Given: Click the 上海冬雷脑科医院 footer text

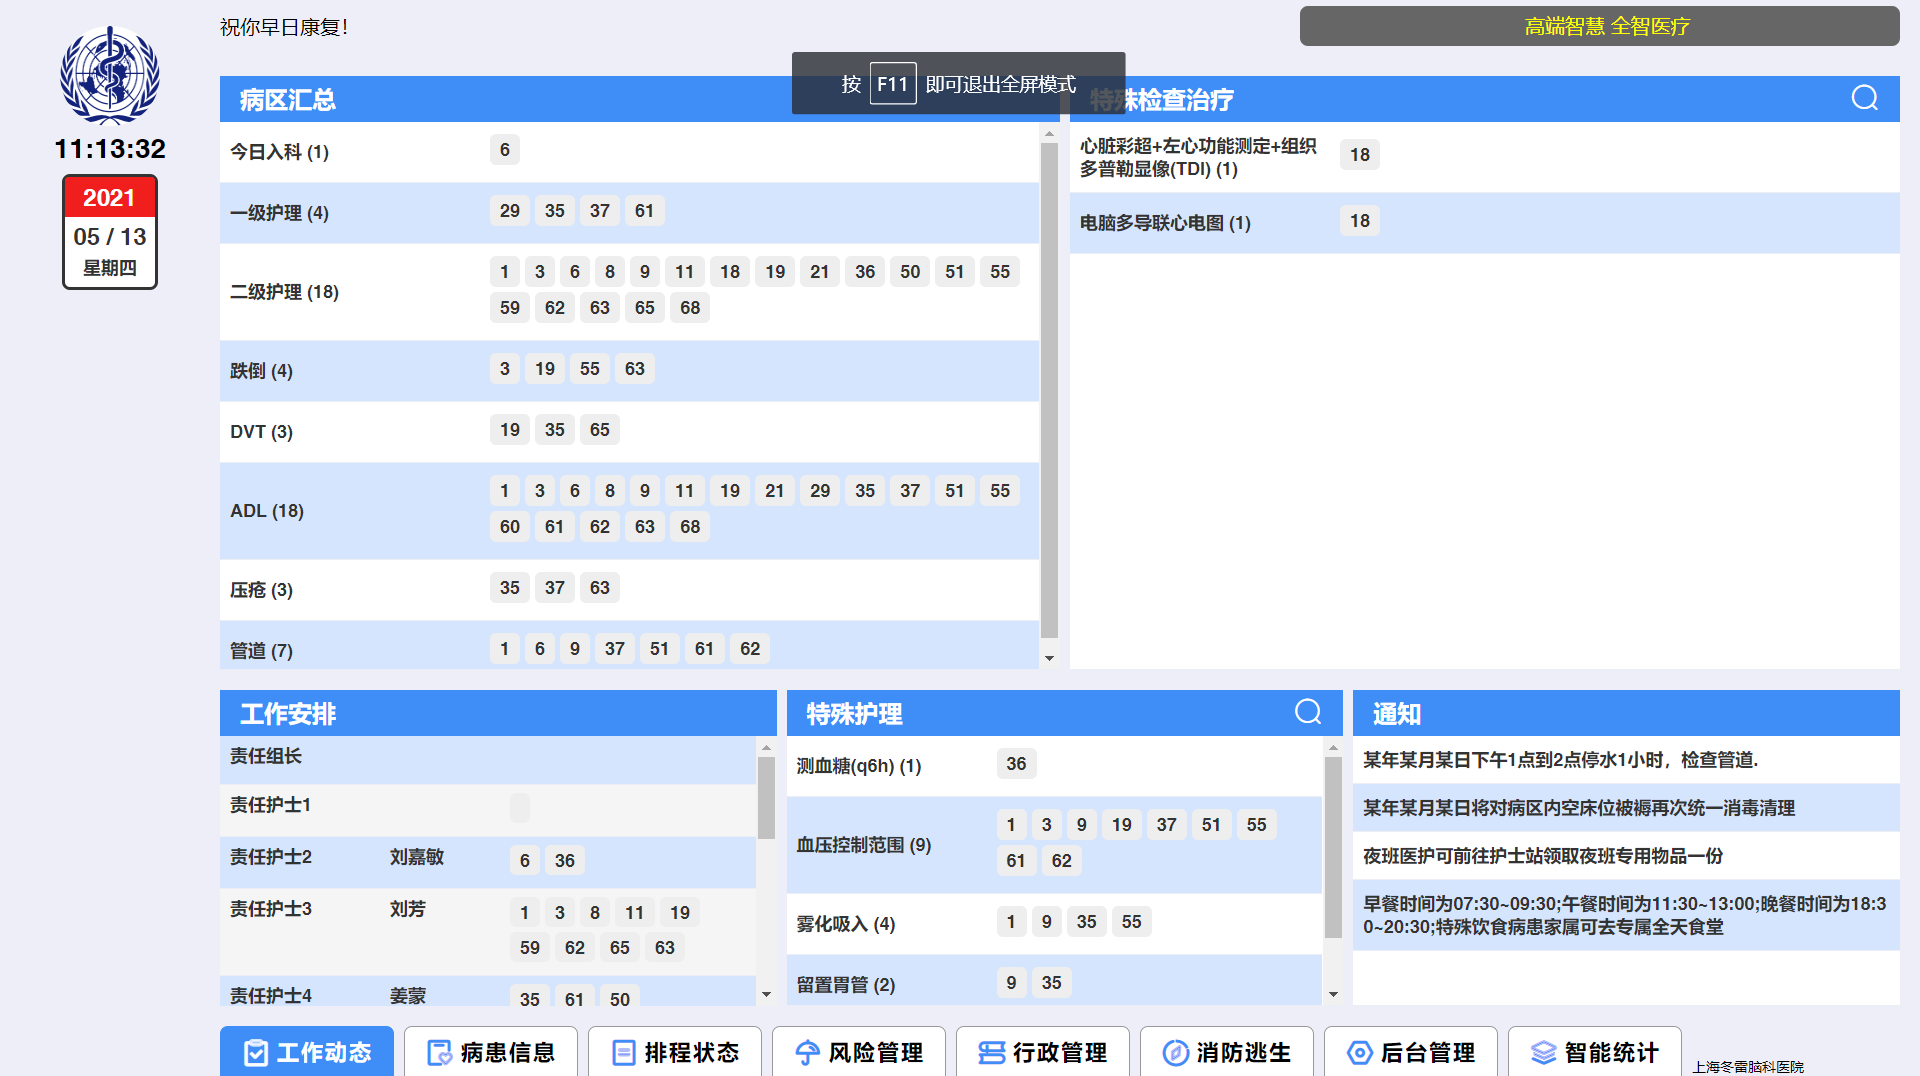Looking at the screenshot, I should [1748, 1067].
